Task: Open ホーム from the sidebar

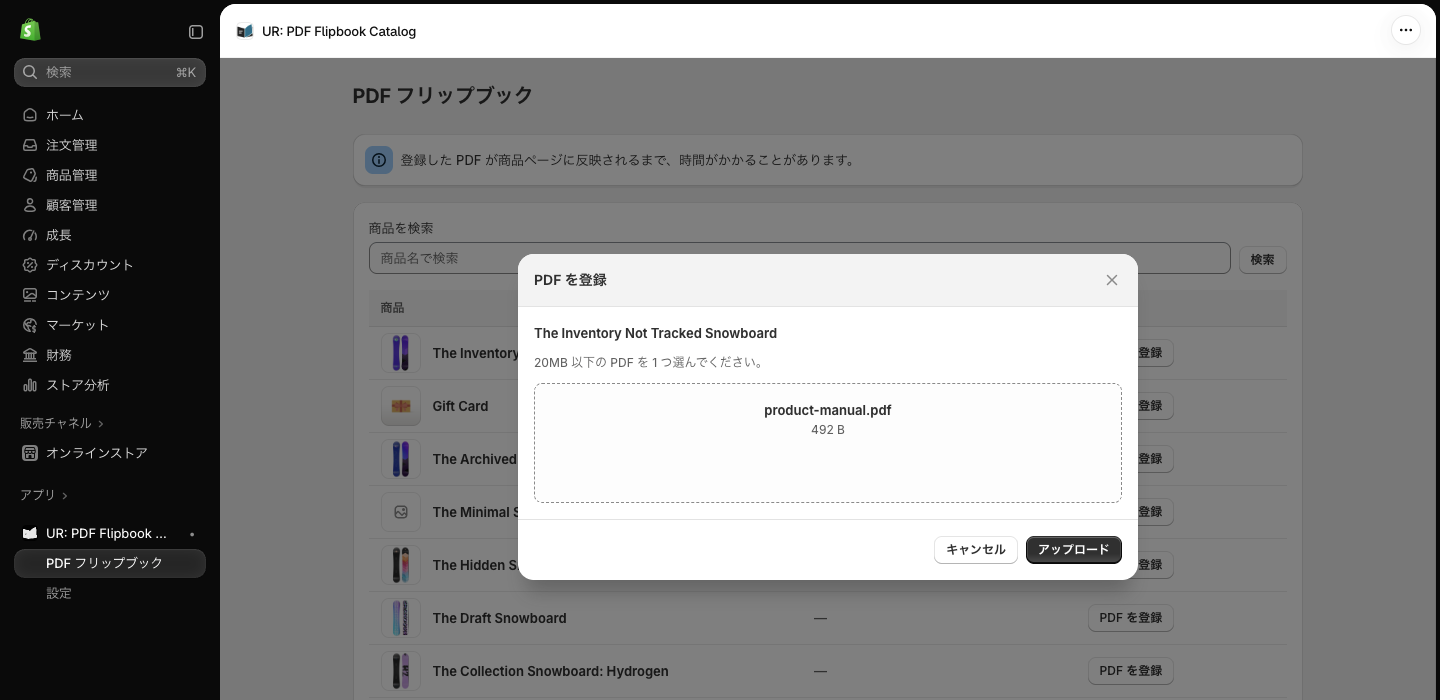Action: (110, 115)
